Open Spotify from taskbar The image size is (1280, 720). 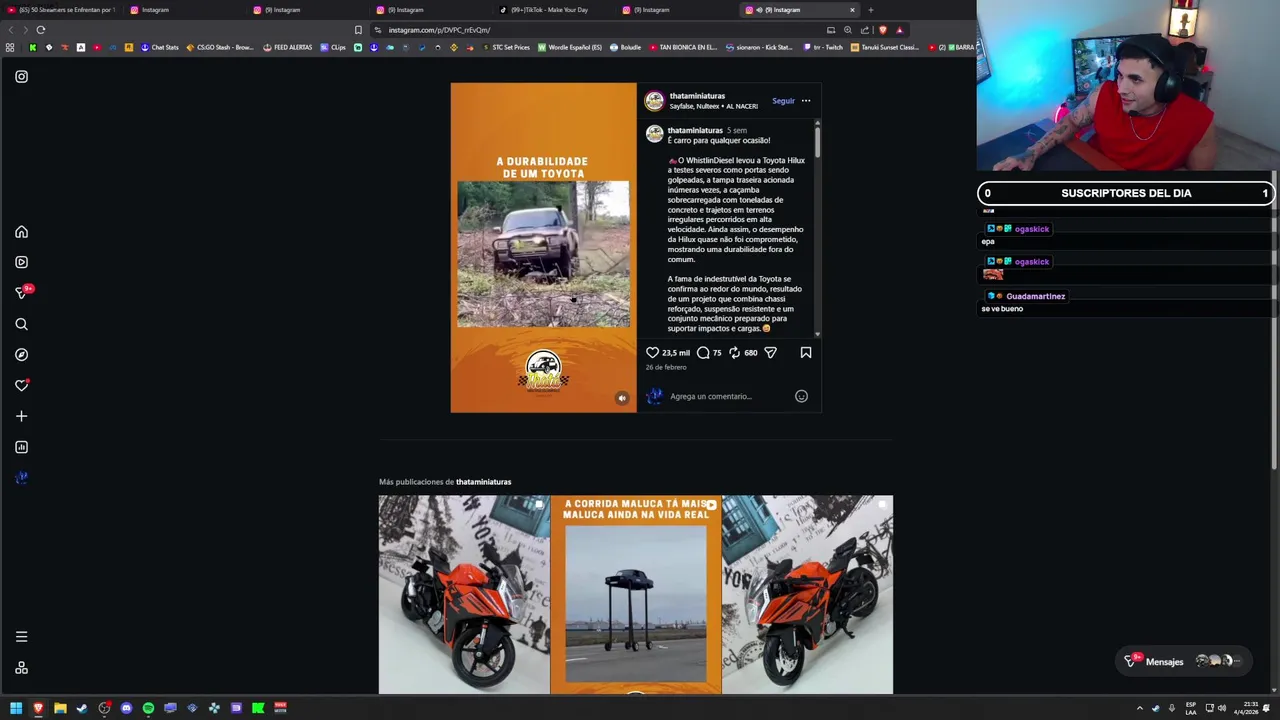(x=148, y=708)
